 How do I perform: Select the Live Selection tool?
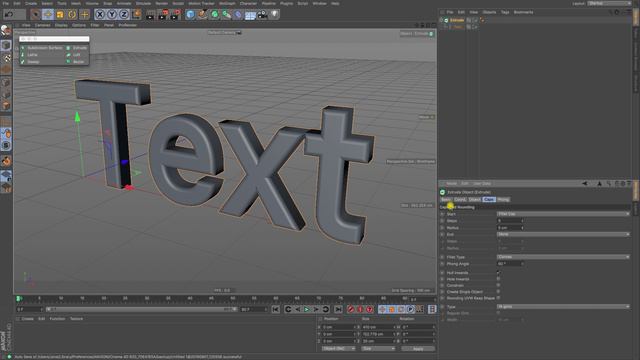(x=36, y=15)
